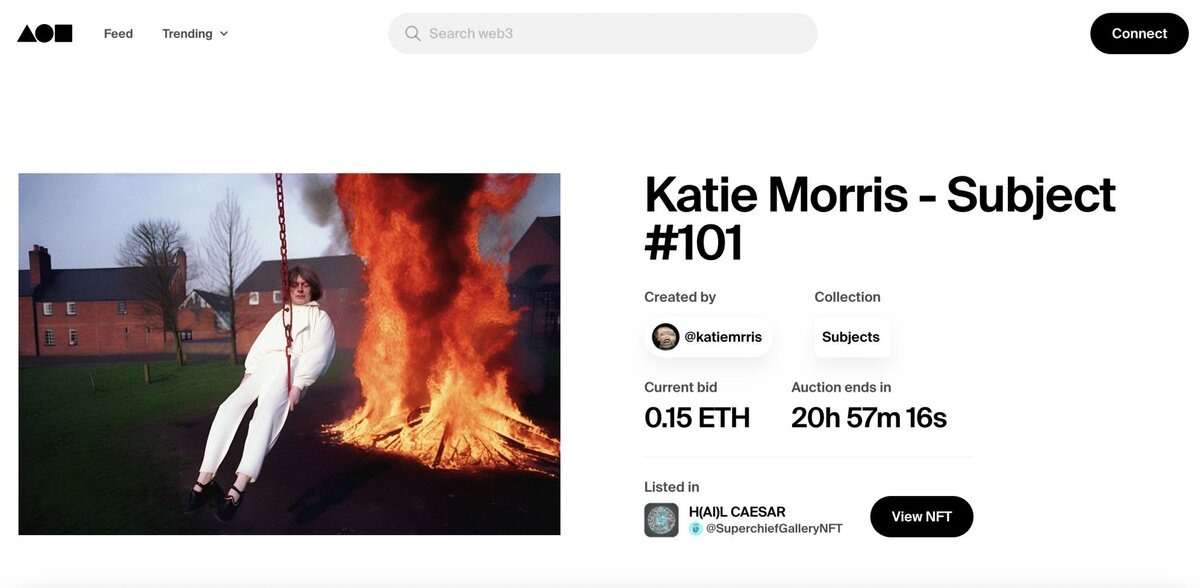Open the burning bonfire NFT artwork
The image size is (1200, 588).
289,354
